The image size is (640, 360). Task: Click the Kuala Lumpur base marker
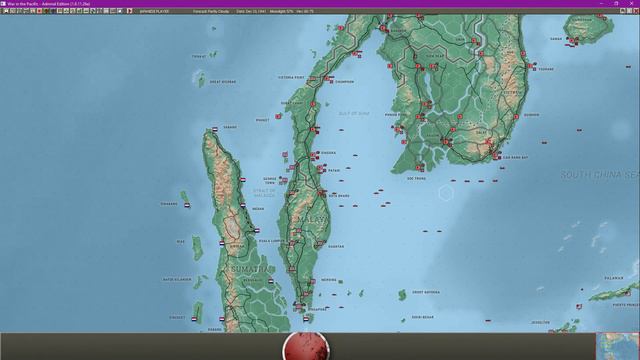[292, 243]
